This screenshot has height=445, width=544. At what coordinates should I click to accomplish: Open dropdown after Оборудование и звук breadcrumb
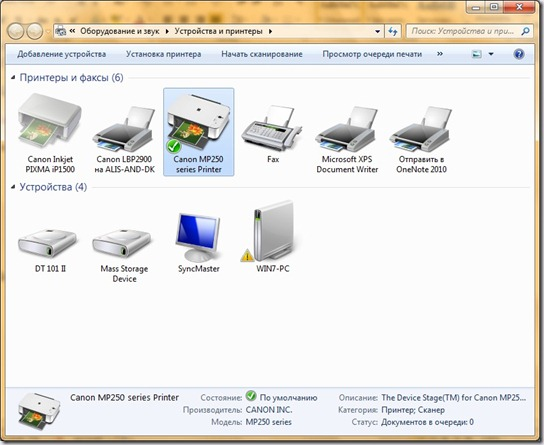167,32
